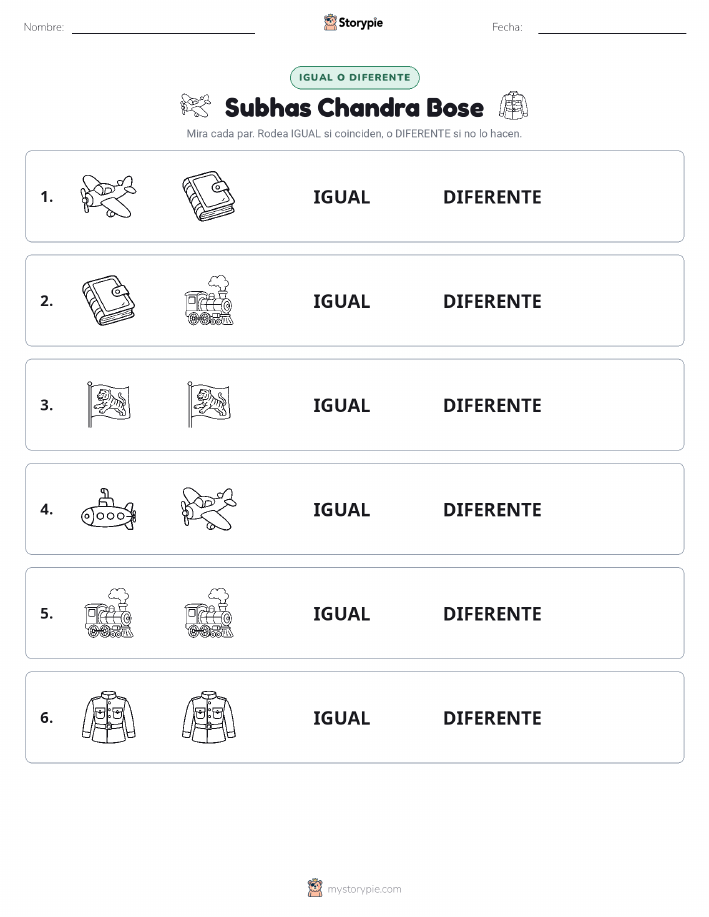This screenshot has height=917, width=709.
Task: Click the IGUAL O DIFERENTE badge
Action: click(x=354, y=77)
